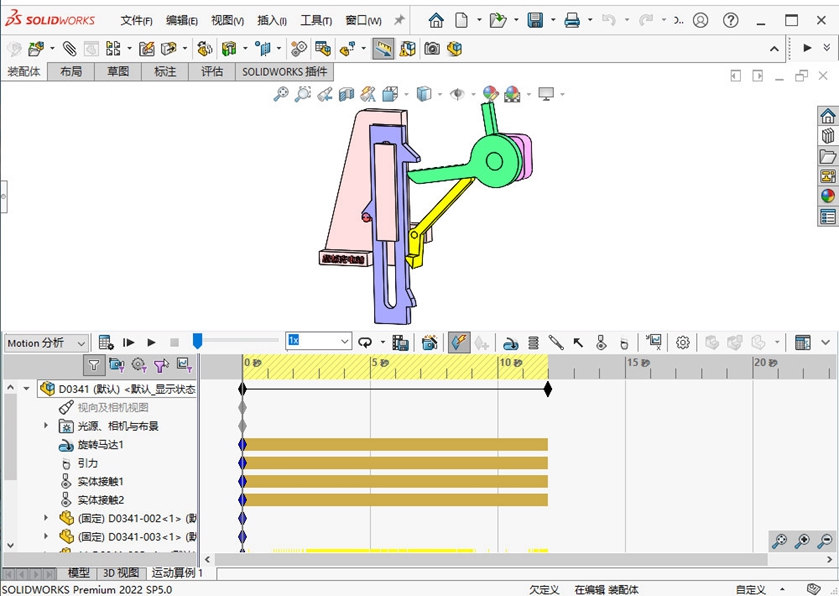Open the 1x playback speed dropdown
This screenshot has height=596, width=839.
click(x=318, y=341)
